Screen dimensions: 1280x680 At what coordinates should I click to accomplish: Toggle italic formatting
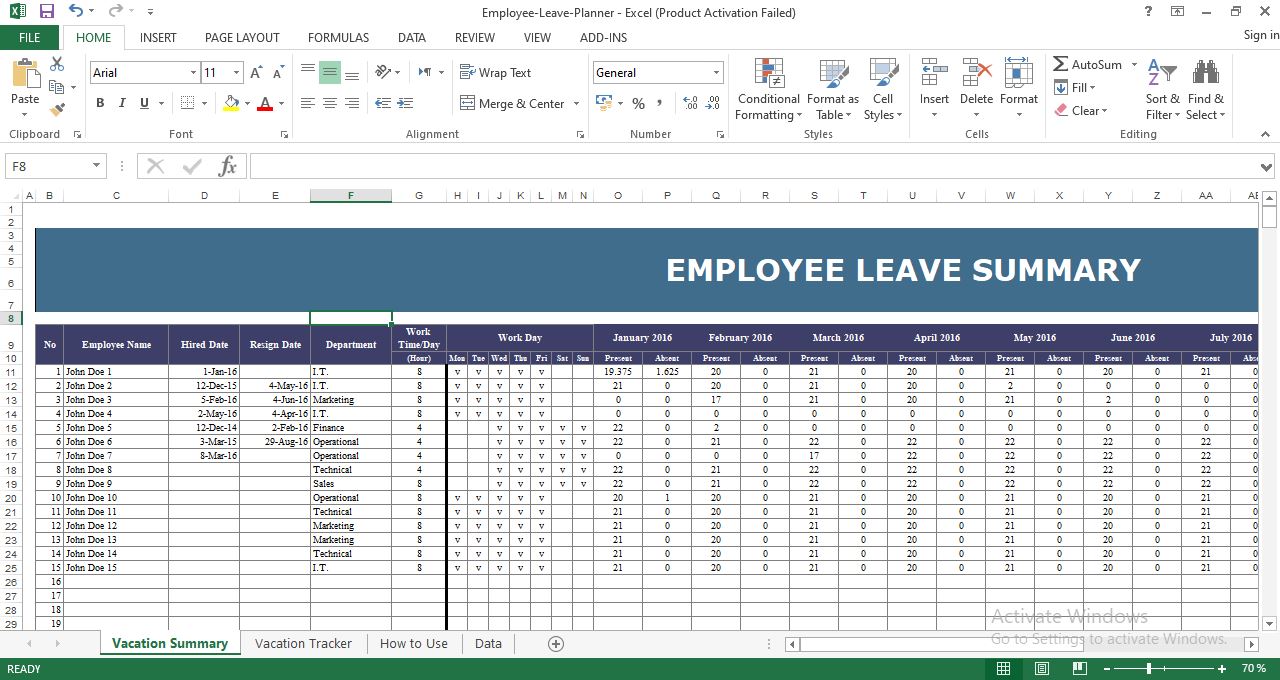[121, 103]
